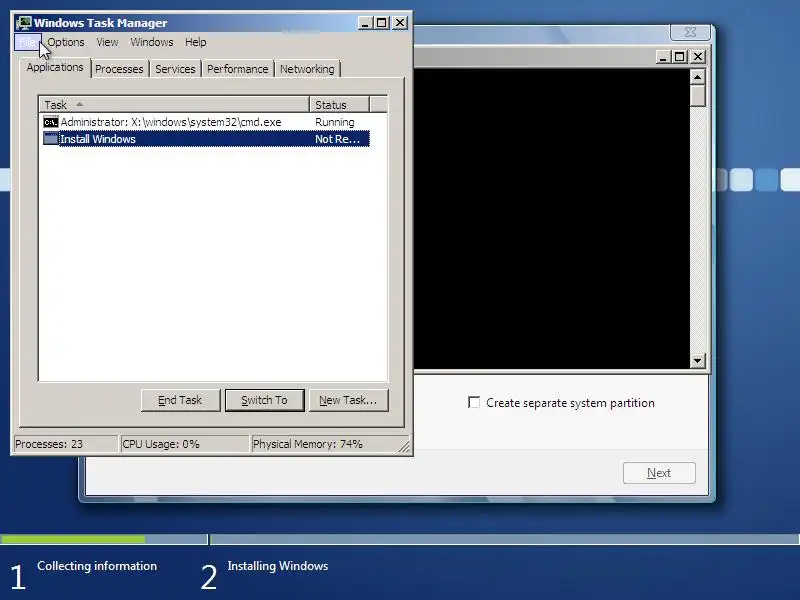Viewport: 800px width, 600px height.
Task: Click the Task Manager title bar icon
Action: 23,22
